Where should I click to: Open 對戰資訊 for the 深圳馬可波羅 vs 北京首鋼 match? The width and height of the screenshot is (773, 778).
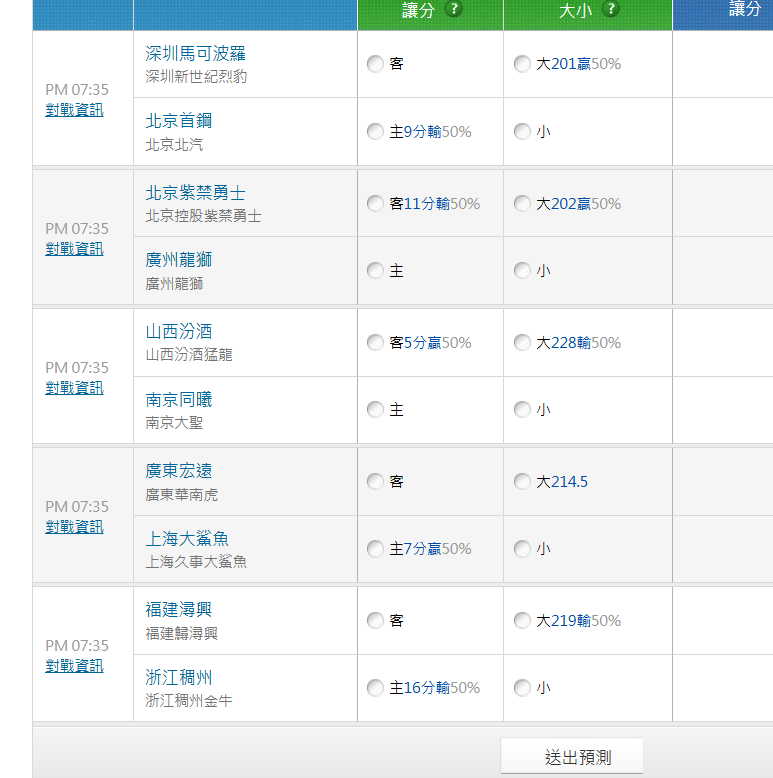tap(74, 110)
